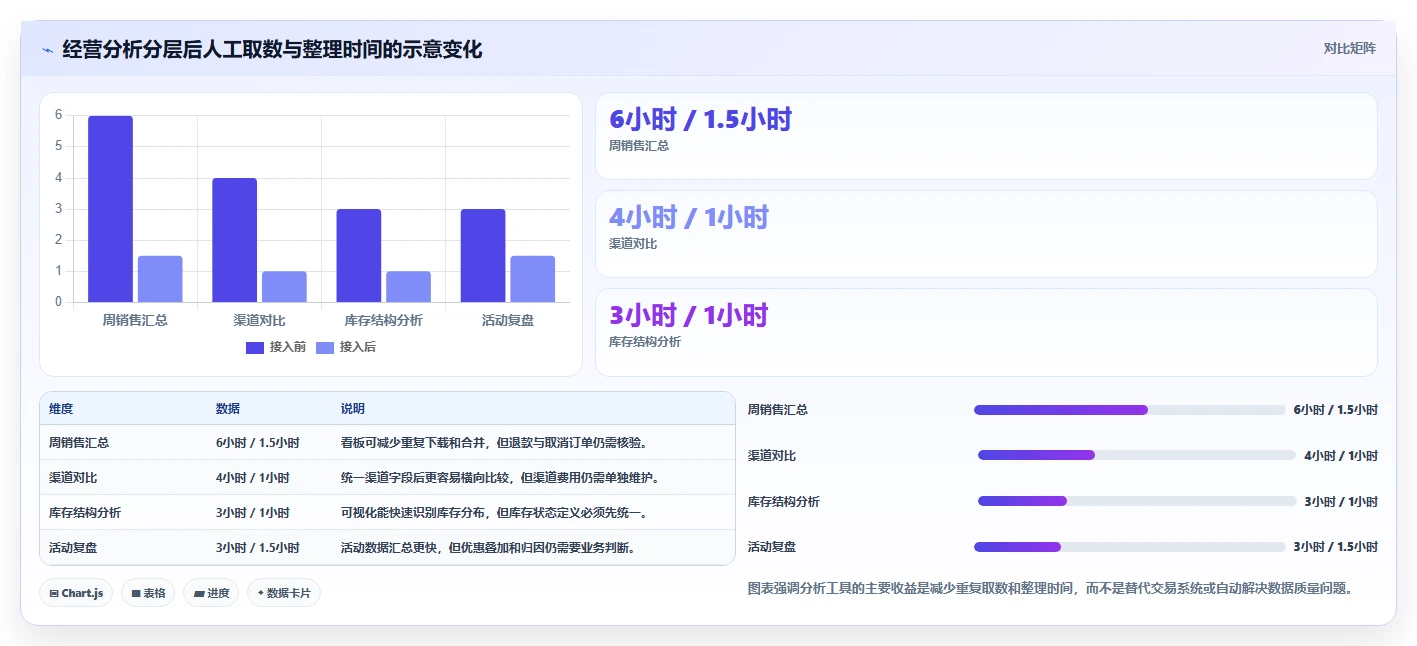Open the 6小时 / 1.5小时 data card

coord(986,136)
